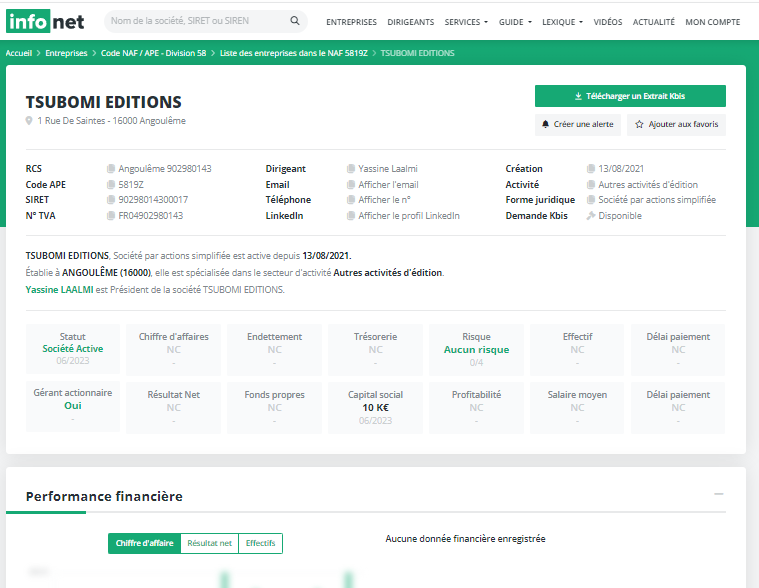Click the search magnifier icon
Image resolution: width=759 pixels, height=588 pixels.
(x=294, y=21)
